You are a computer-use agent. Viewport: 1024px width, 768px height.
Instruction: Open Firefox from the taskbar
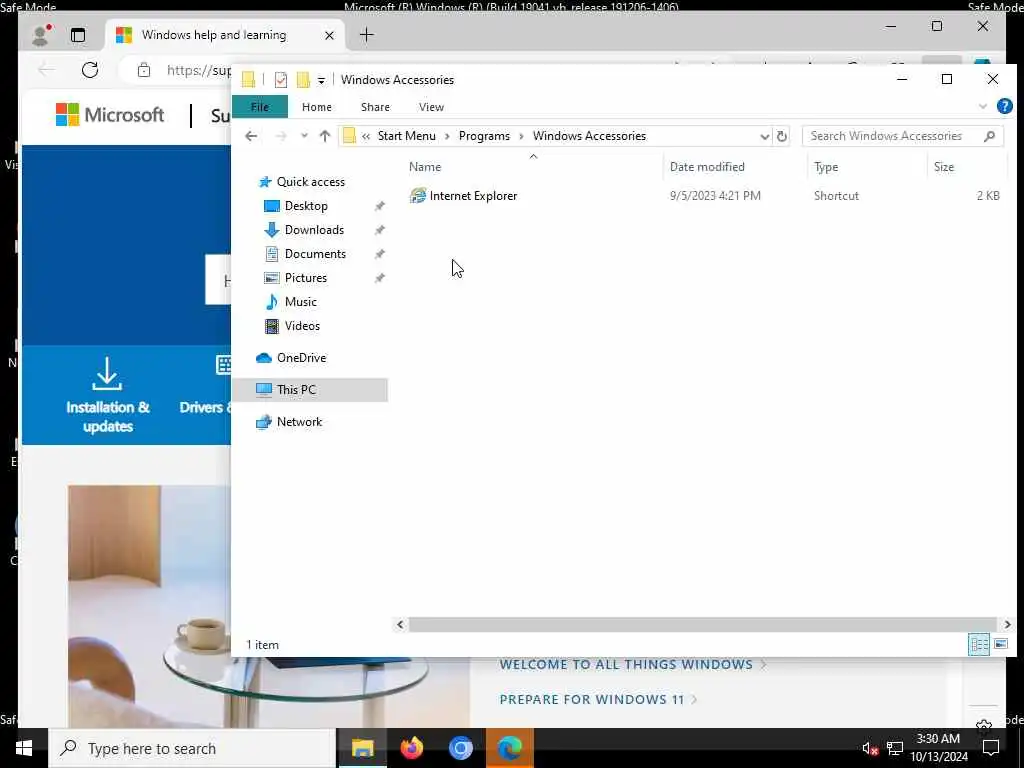click(411, 748)
